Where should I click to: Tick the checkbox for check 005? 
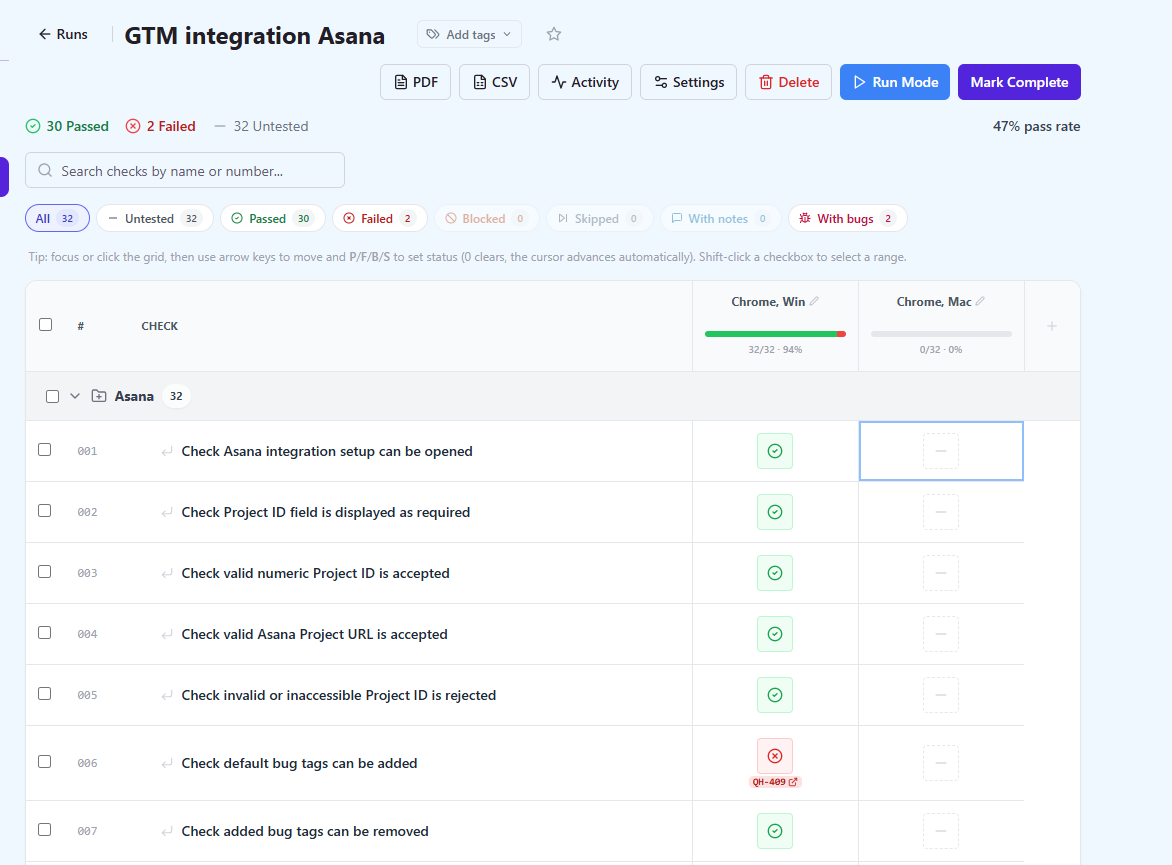point(45,694)
